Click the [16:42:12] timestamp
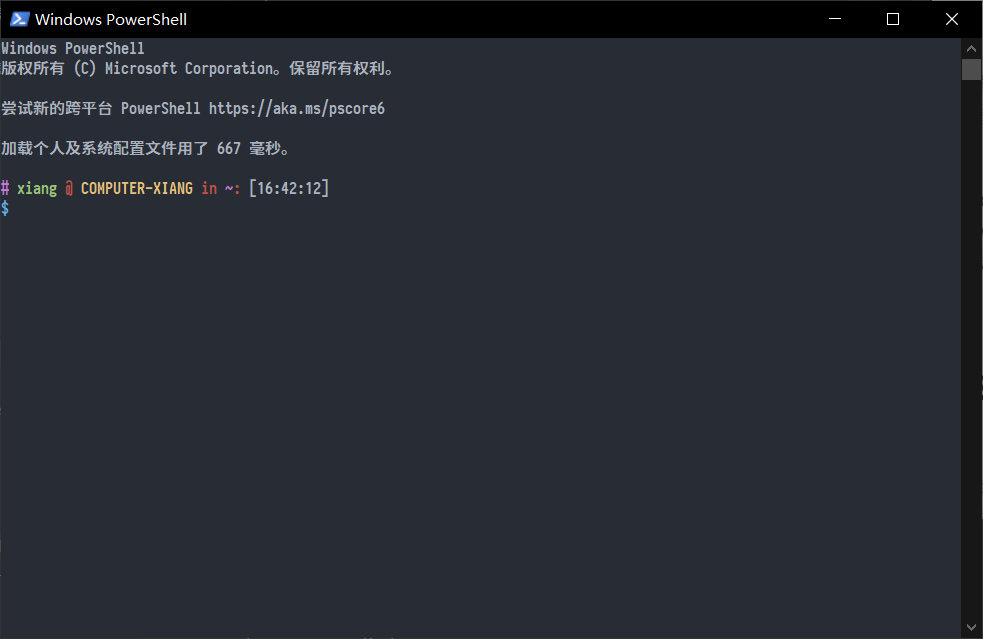Viewport: 983px width, 639px height. coord(288,188)
